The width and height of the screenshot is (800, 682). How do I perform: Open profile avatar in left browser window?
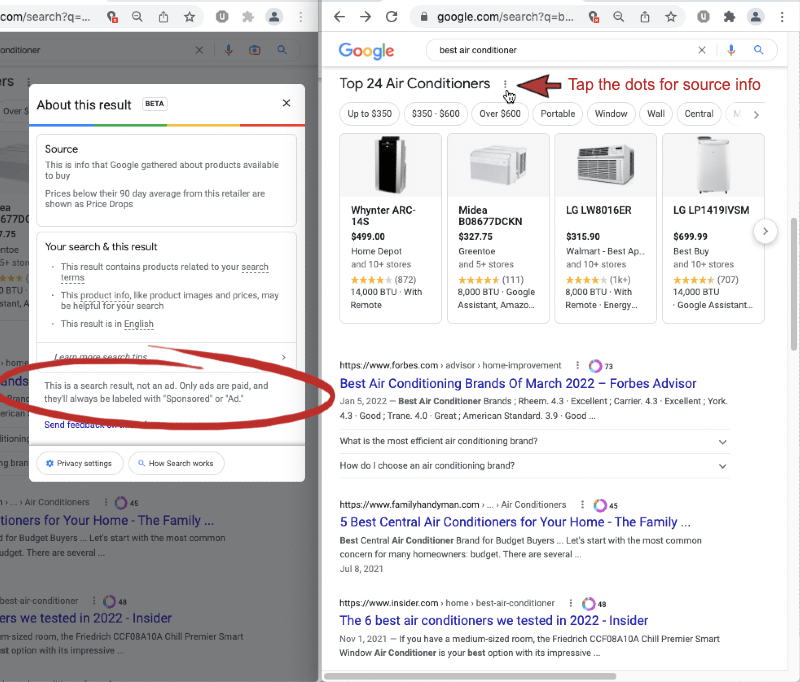point(274,17)
